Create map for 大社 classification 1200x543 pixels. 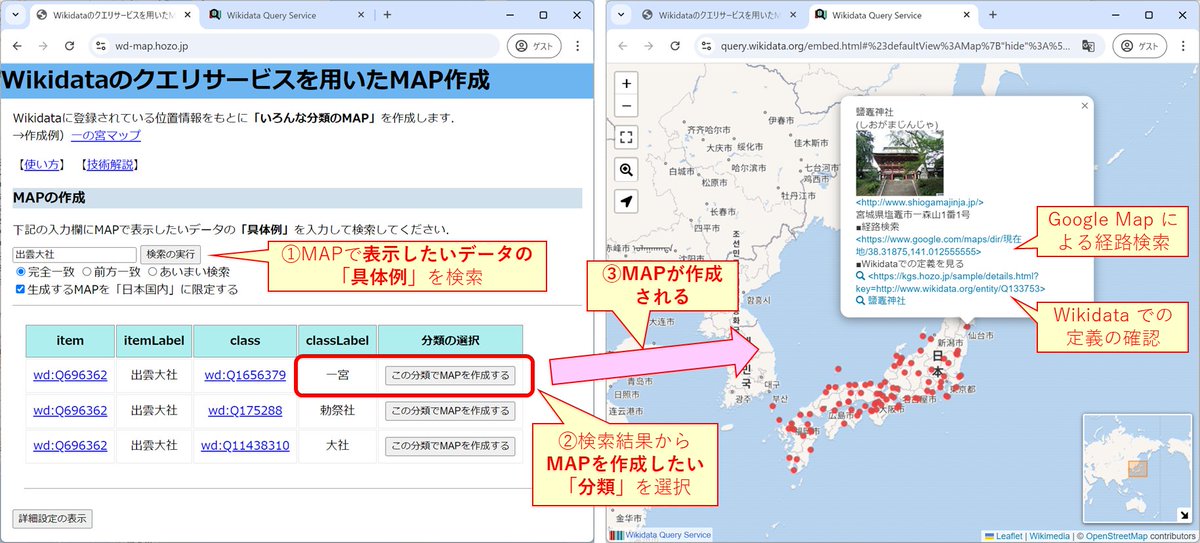click(x=450, y=445)
